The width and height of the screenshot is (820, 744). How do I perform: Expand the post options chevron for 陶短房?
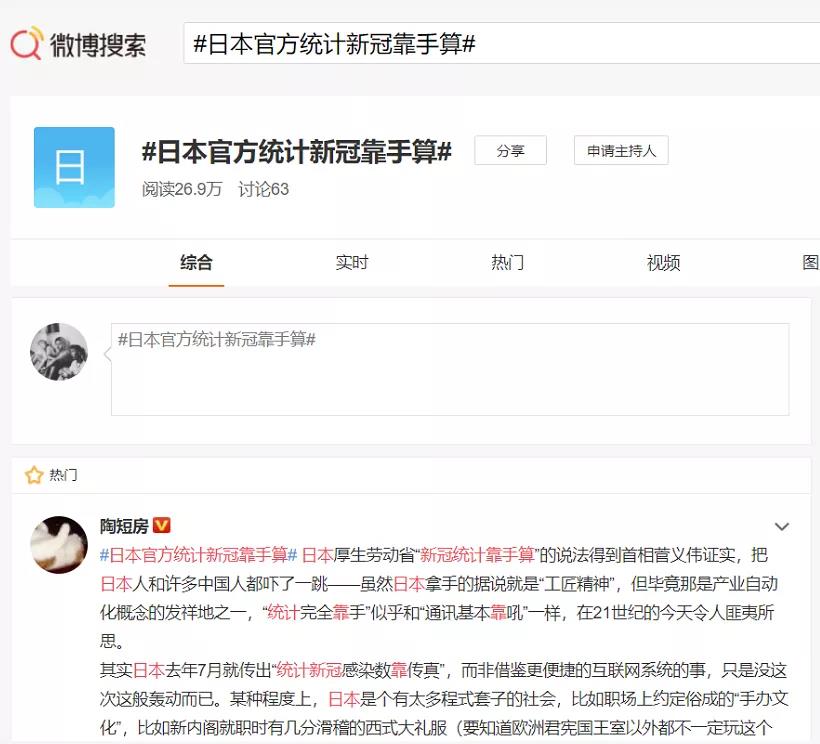[x=781, y=526]
